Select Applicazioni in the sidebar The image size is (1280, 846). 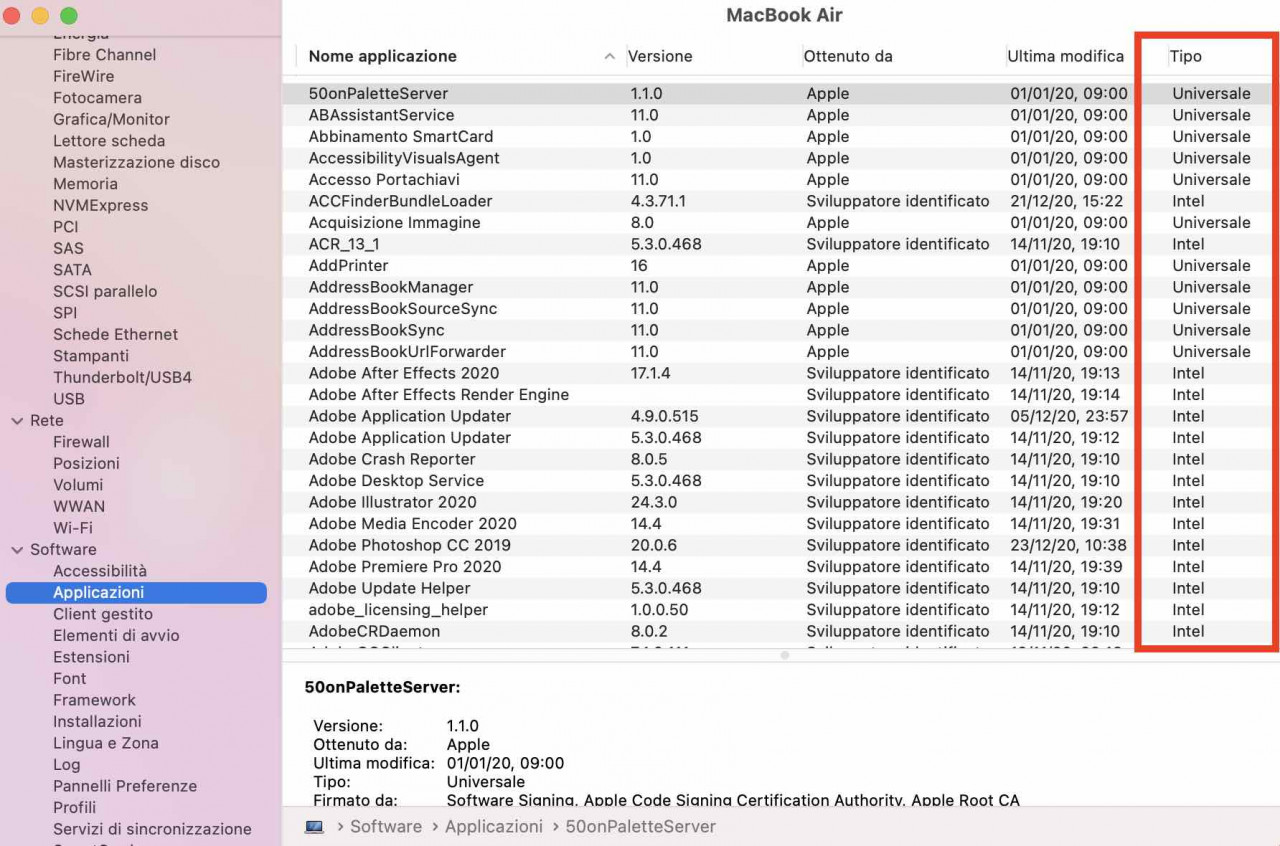[x=136, y=593]
